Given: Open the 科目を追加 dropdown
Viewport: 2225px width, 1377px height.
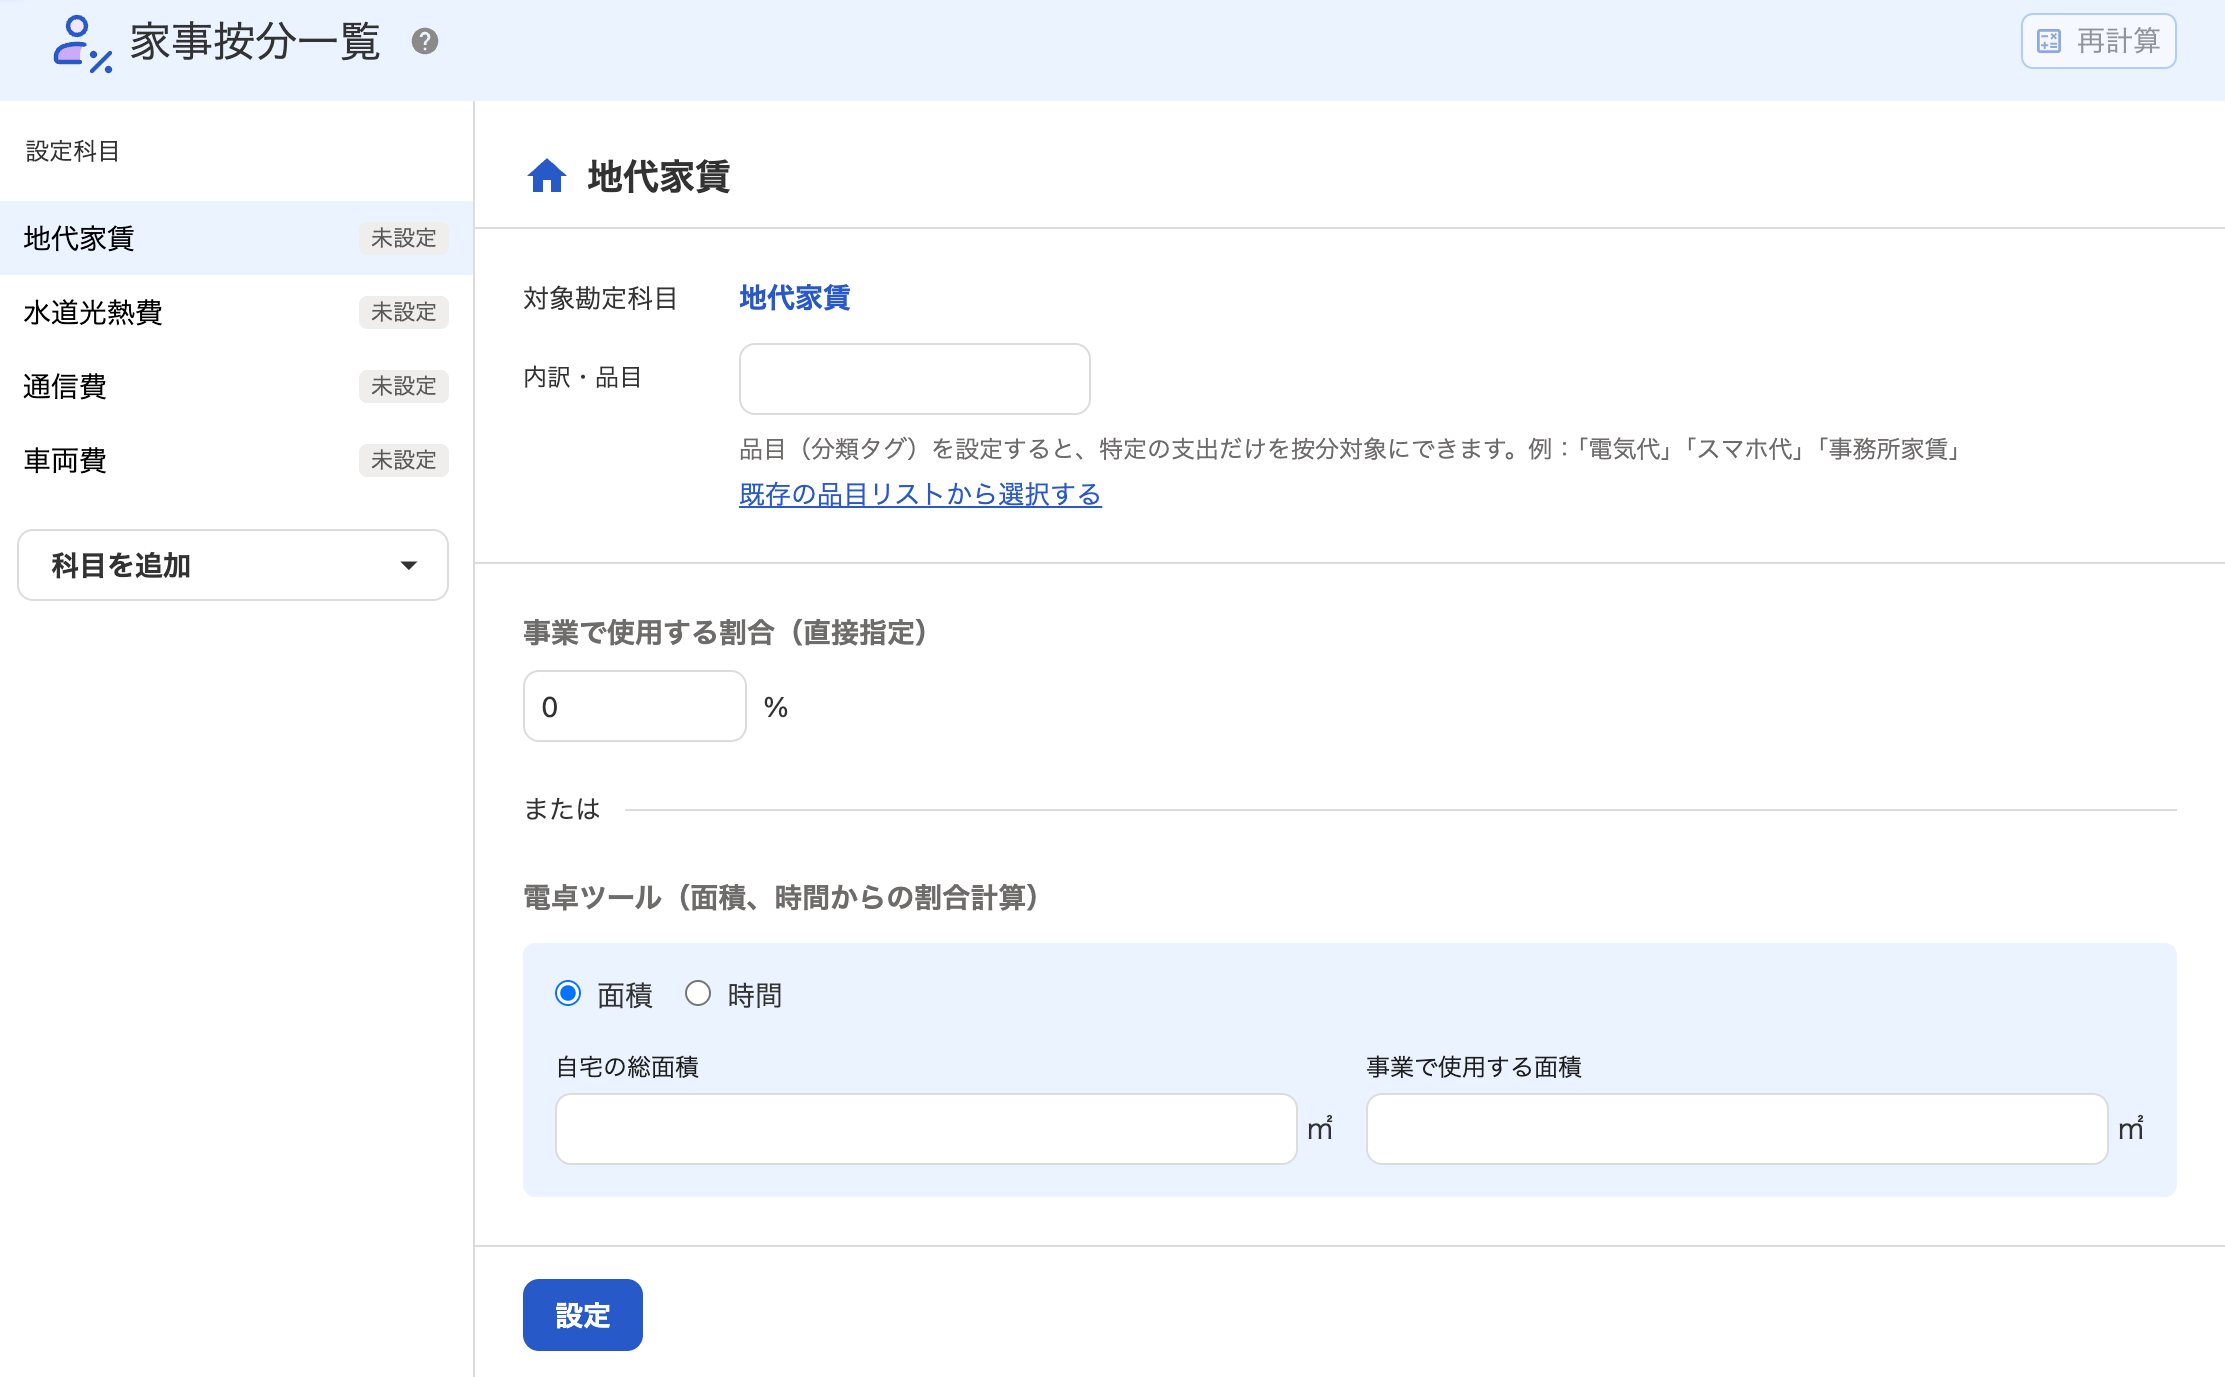Looking at the screenshot, I should [233, 565].
